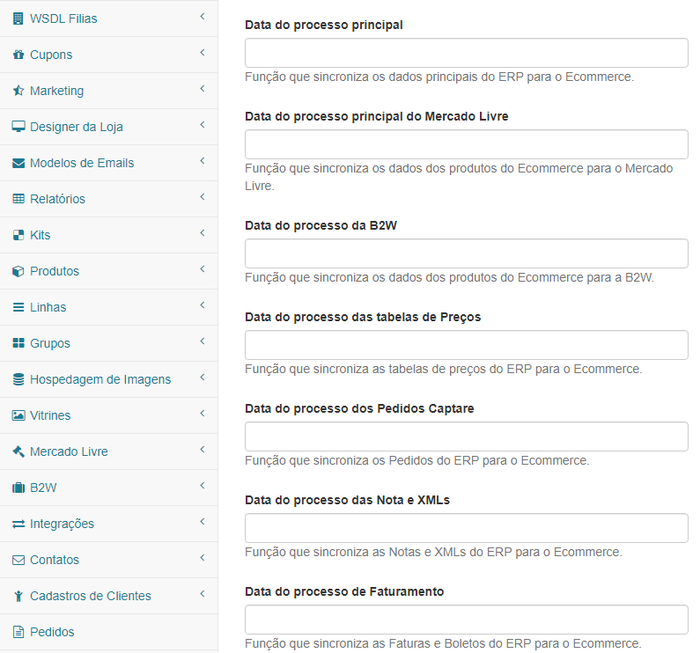Click the gavel icon beside Mercado Livre
Image resolution: width=700 pixels, height=653 pixels.
tap(18, 451)
